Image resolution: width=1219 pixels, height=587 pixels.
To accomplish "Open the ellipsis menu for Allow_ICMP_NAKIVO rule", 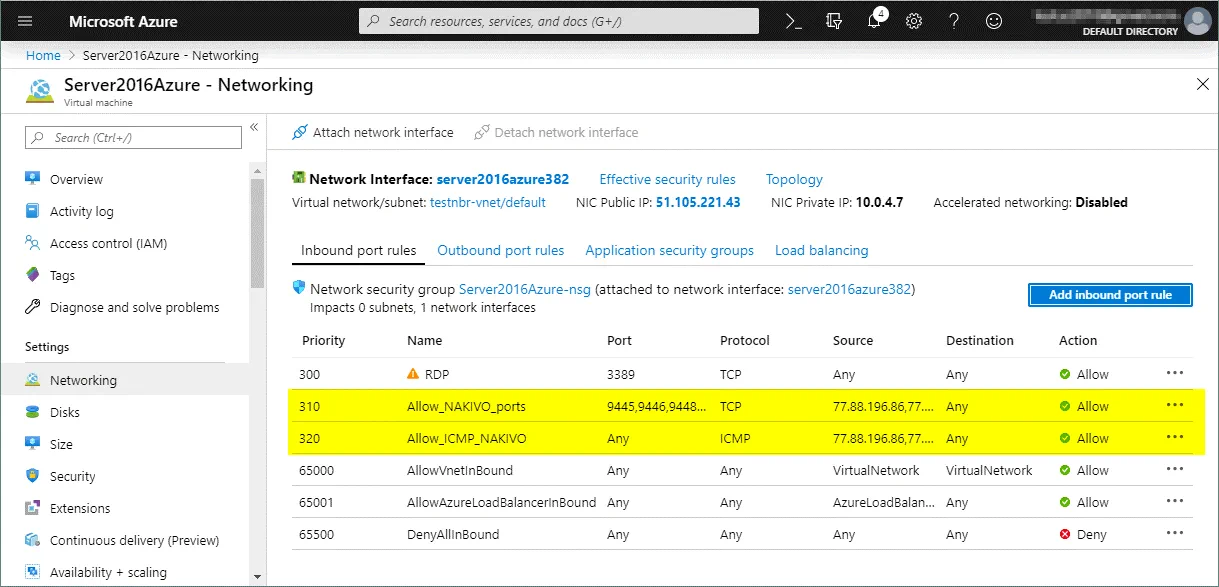I will (1175, 437).
